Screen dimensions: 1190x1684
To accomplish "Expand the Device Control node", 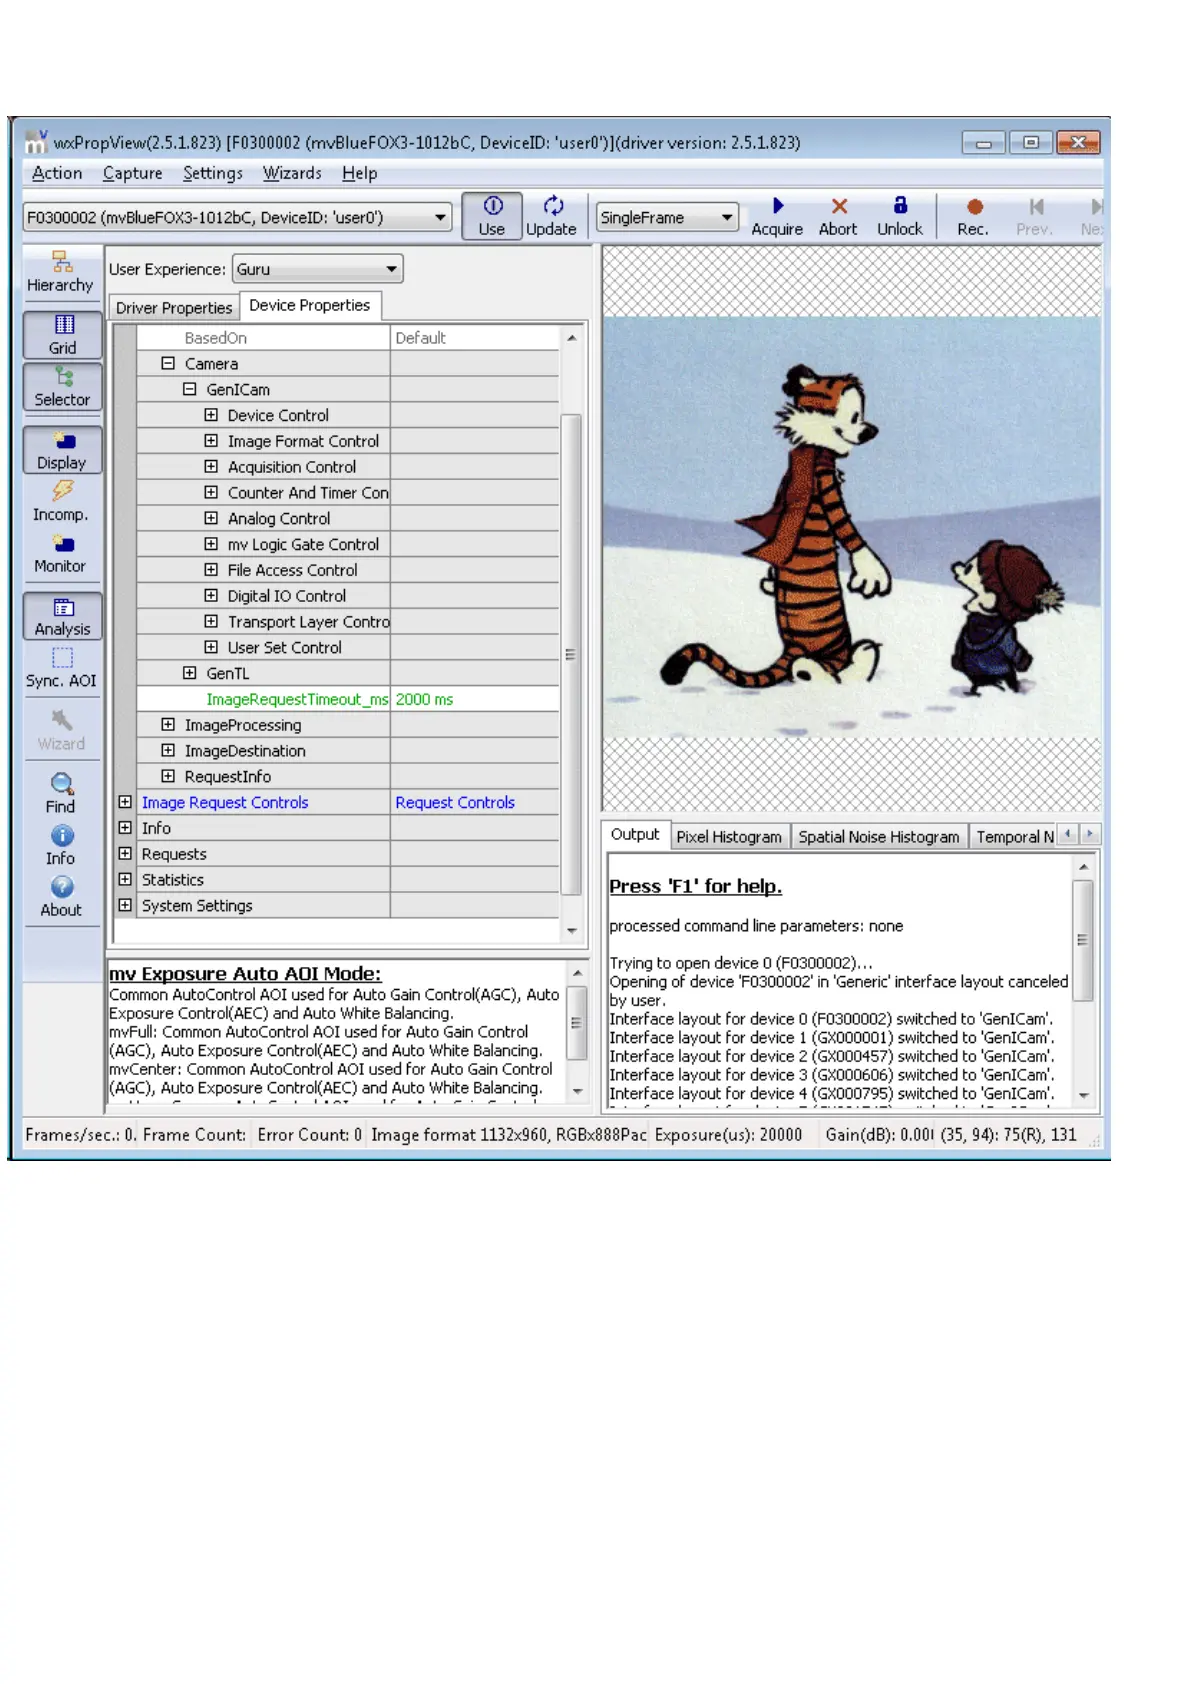I will pos(211,415).
